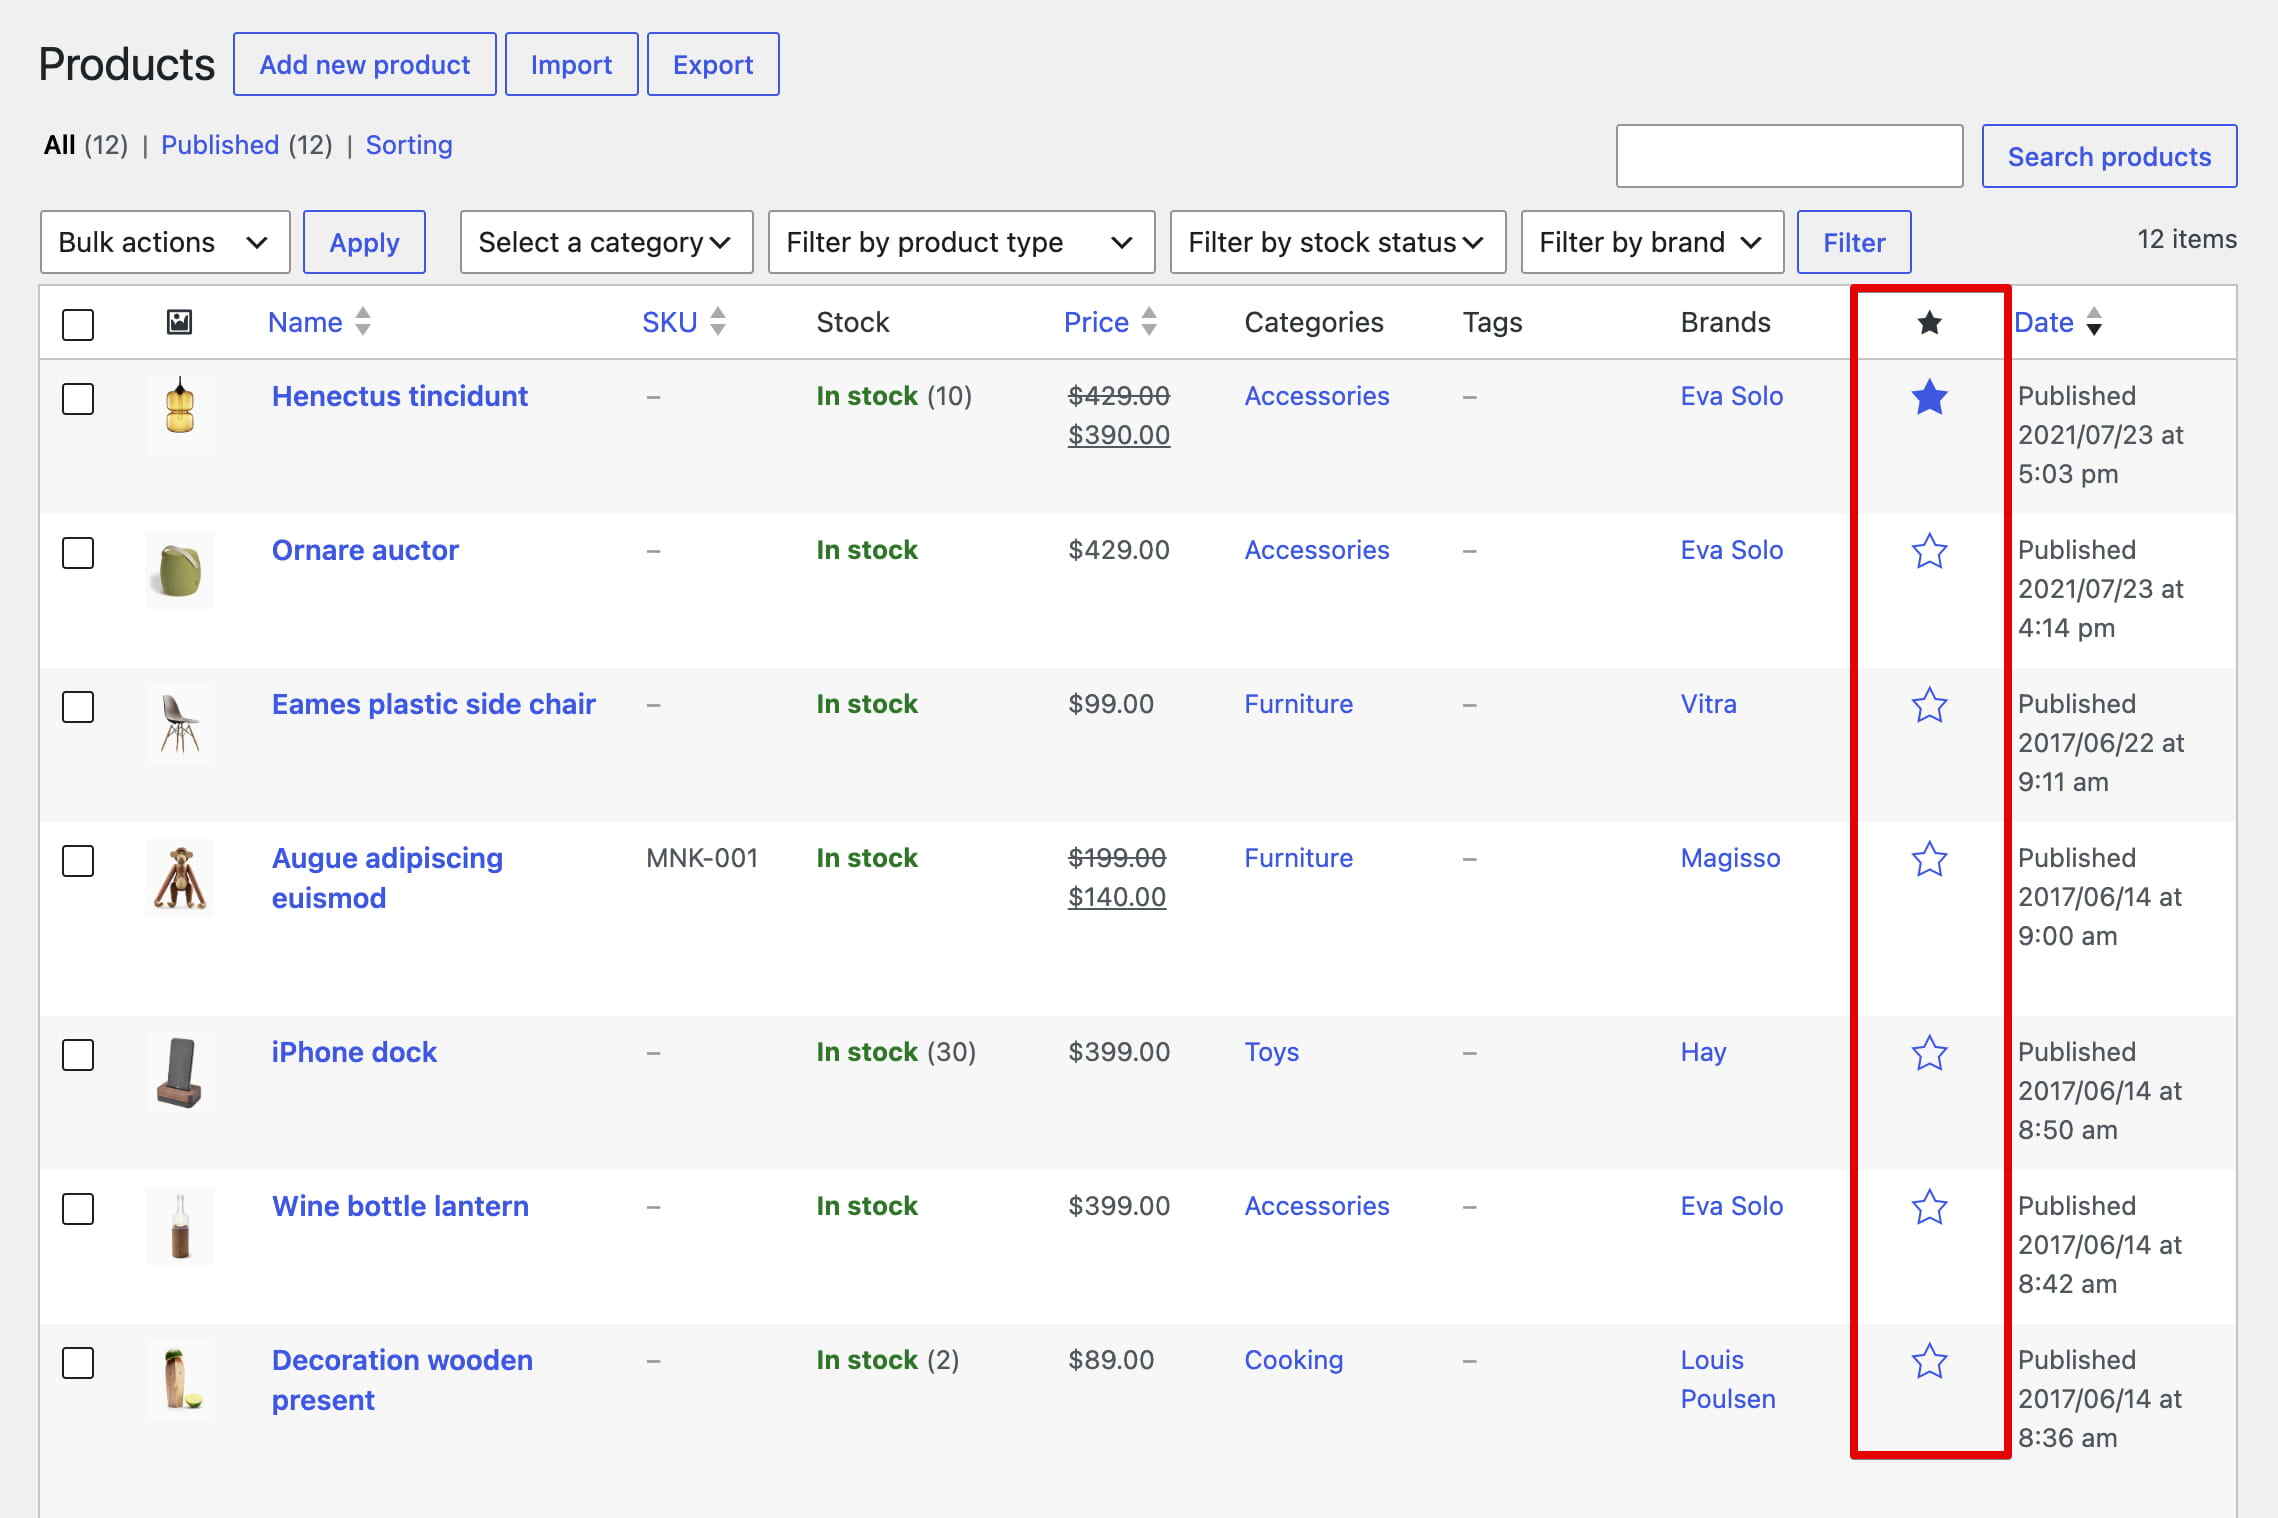The width and height of the screenshot is (2278, 1518).
Task: Click the Featured star column header
Action: click(x=1929, y=323)
